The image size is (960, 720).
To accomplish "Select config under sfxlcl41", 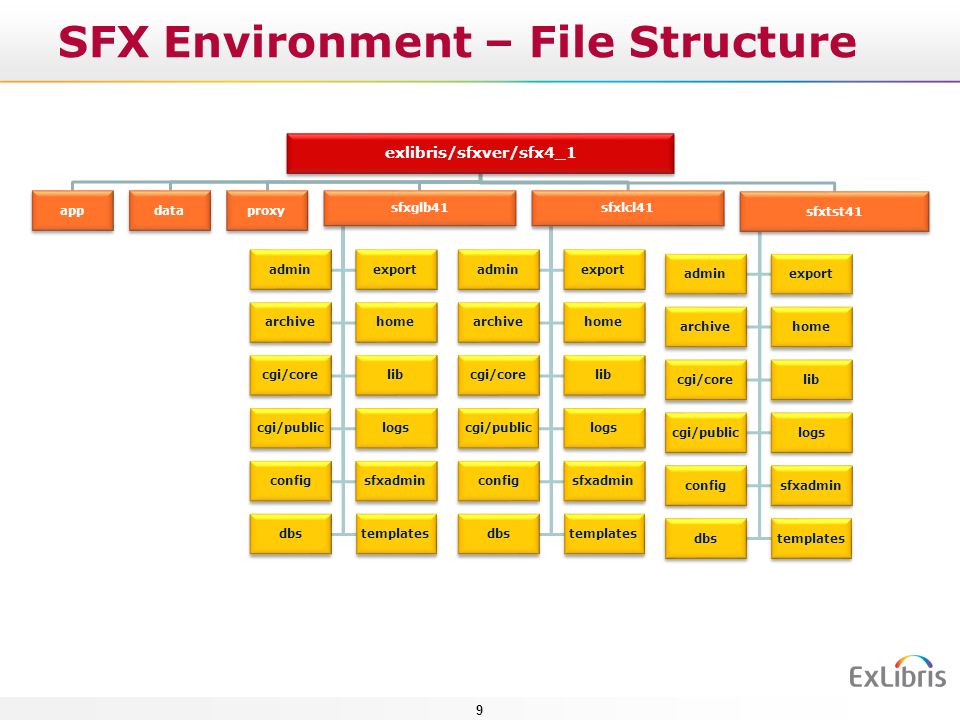I will point(498,481).
